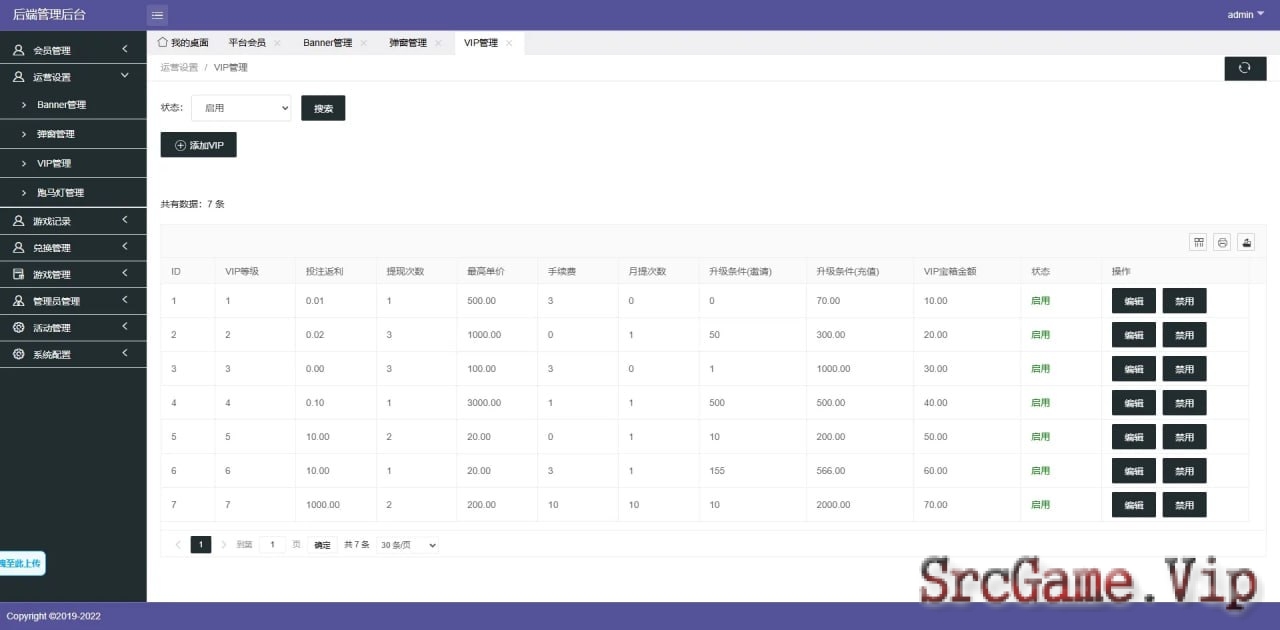Click the 兑换管理 user icon
The height and width of the screenshot is (630, 1280).
tap(18, 247)
